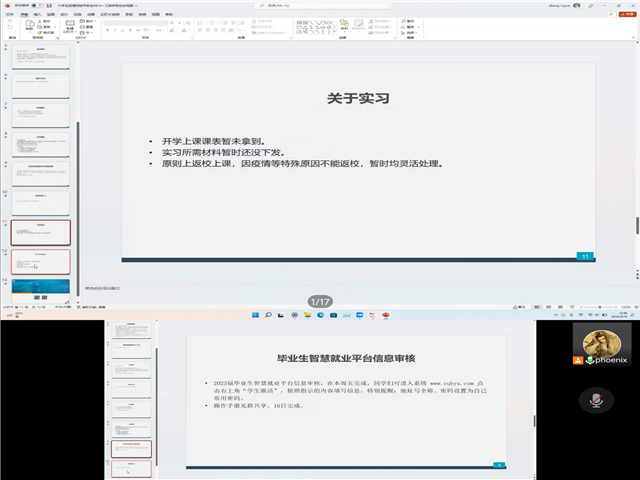
Task: Switch to the 插入 (Insert) ribbon tab
Action: pos(37,14)
